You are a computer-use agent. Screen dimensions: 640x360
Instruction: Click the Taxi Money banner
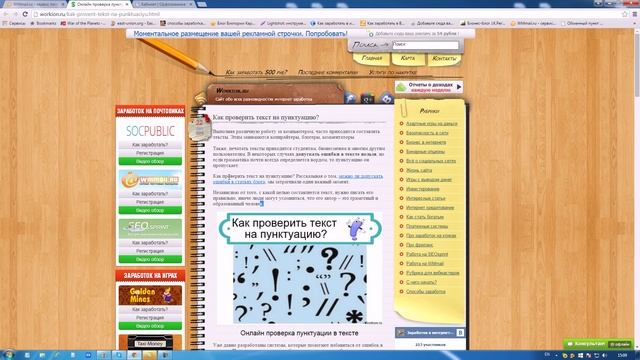[150, 342]
